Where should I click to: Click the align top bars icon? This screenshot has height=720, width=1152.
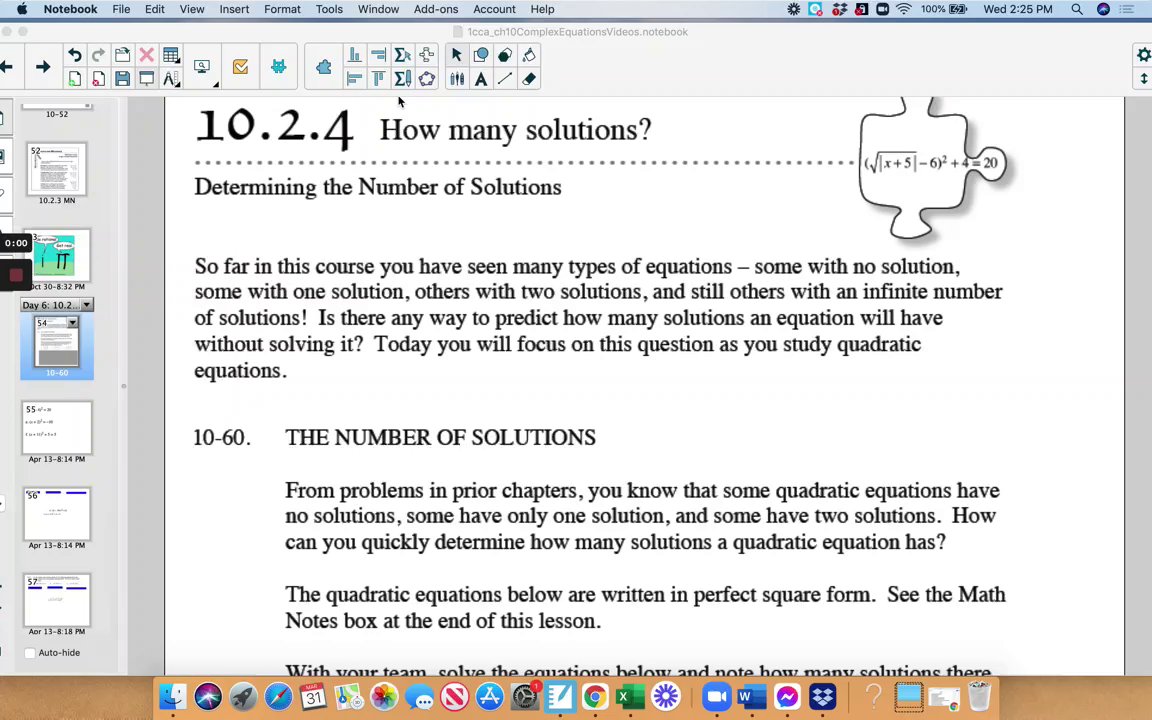pyautogui.click(x=378, y=79)
